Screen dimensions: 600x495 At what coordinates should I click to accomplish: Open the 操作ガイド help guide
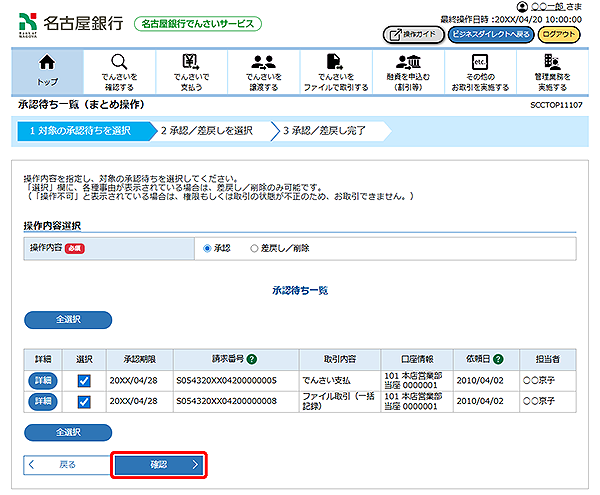[411, 34]
